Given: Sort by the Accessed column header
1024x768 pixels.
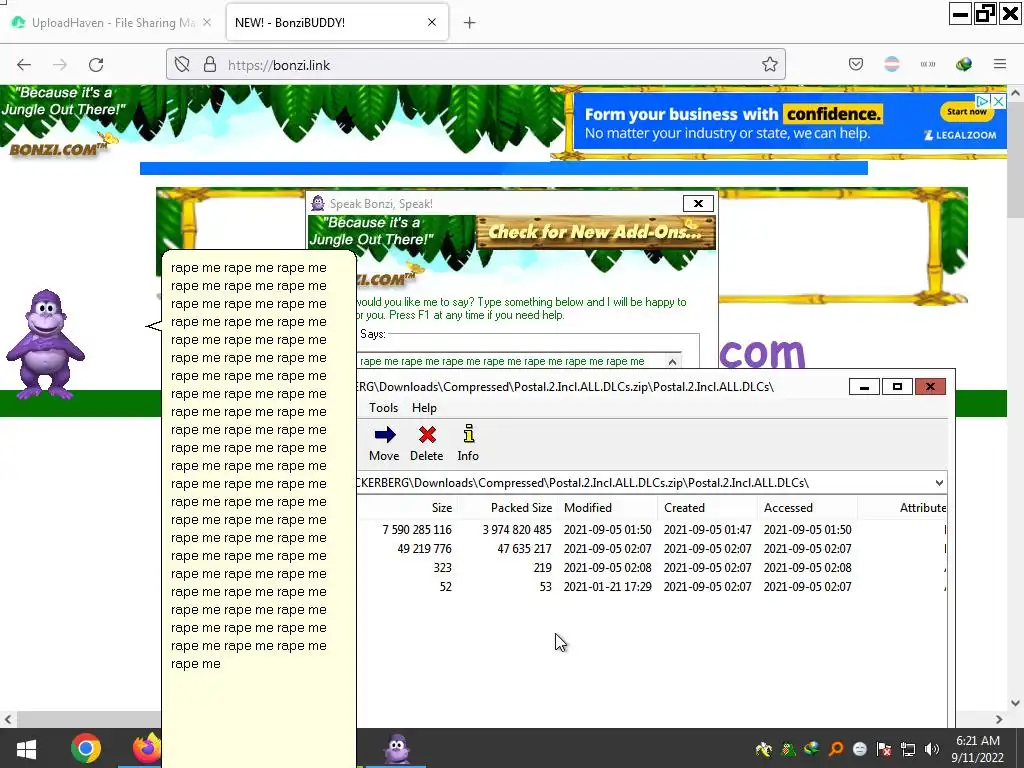Looking at the screenshot, I should (807, 507).
